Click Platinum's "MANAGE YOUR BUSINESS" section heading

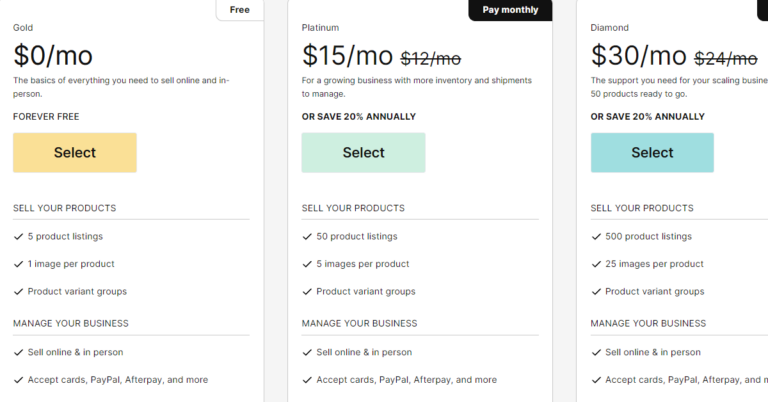pyautogui.click(x=359, y=324)
